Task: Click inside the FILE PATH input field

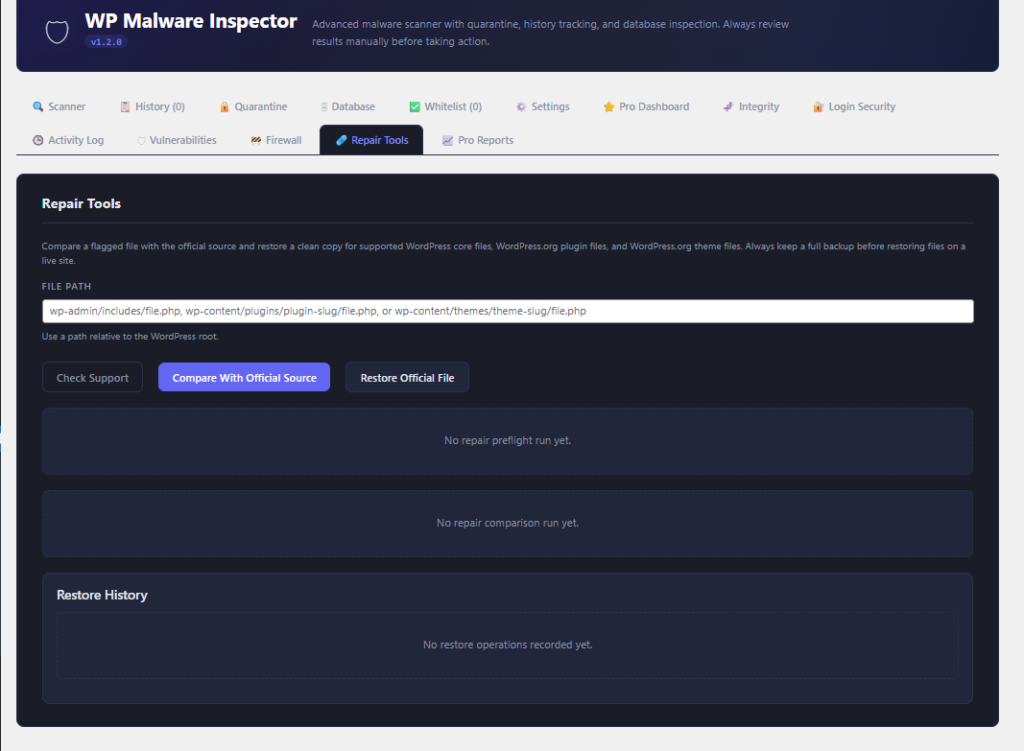Action: click(x=507, y=311)
